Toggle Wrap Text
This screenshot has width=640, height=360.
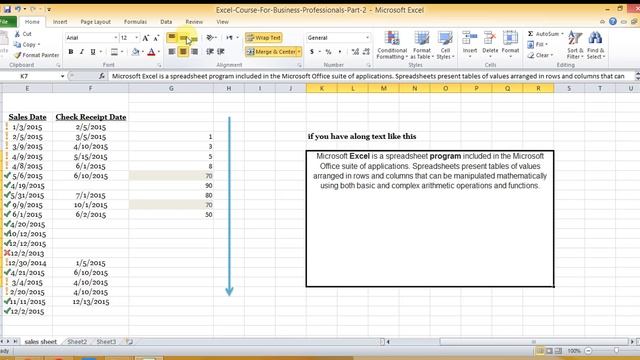(264, 38)
